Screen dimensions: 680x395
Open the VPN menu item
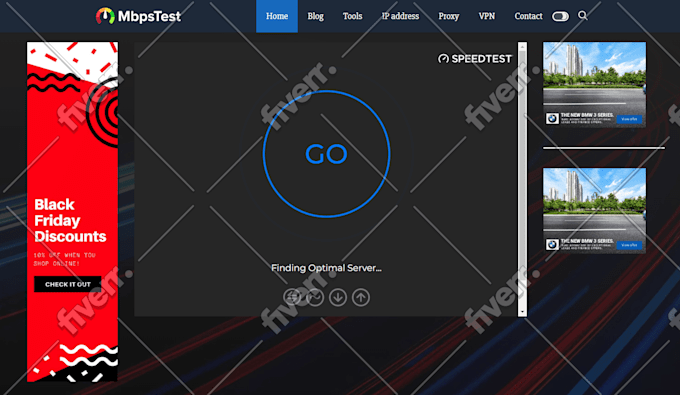(x=487, y=16)
